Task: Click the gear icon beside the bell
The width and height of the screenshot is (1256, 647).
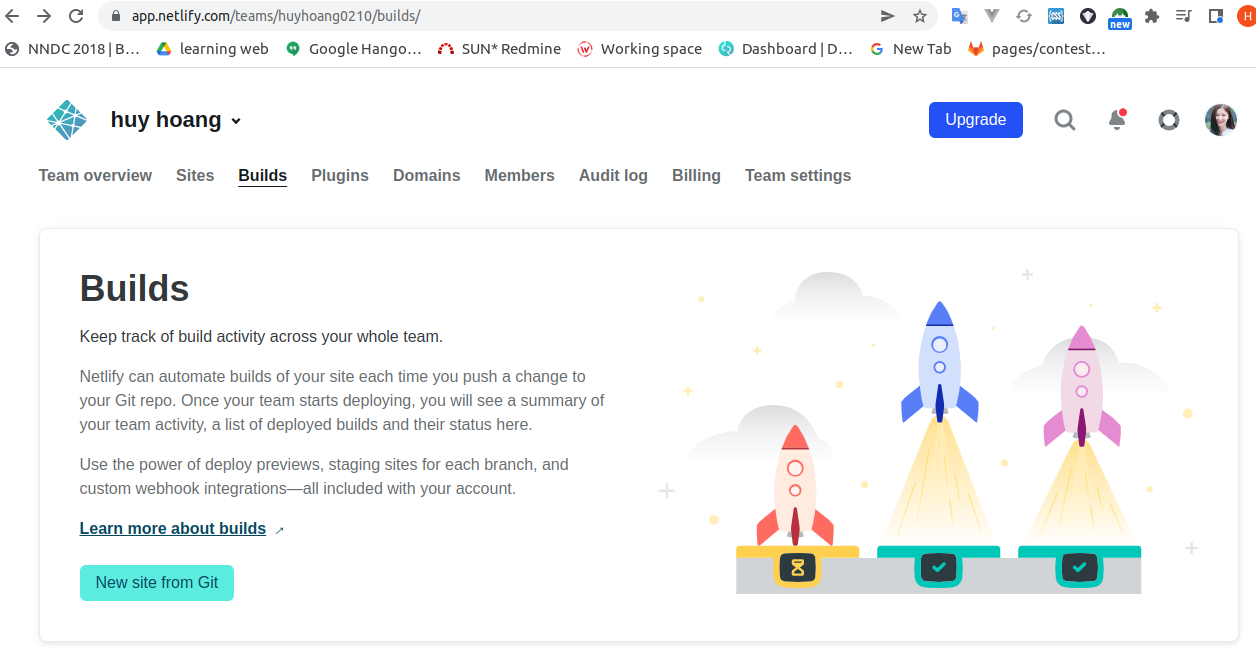Action: (1168, 120)
